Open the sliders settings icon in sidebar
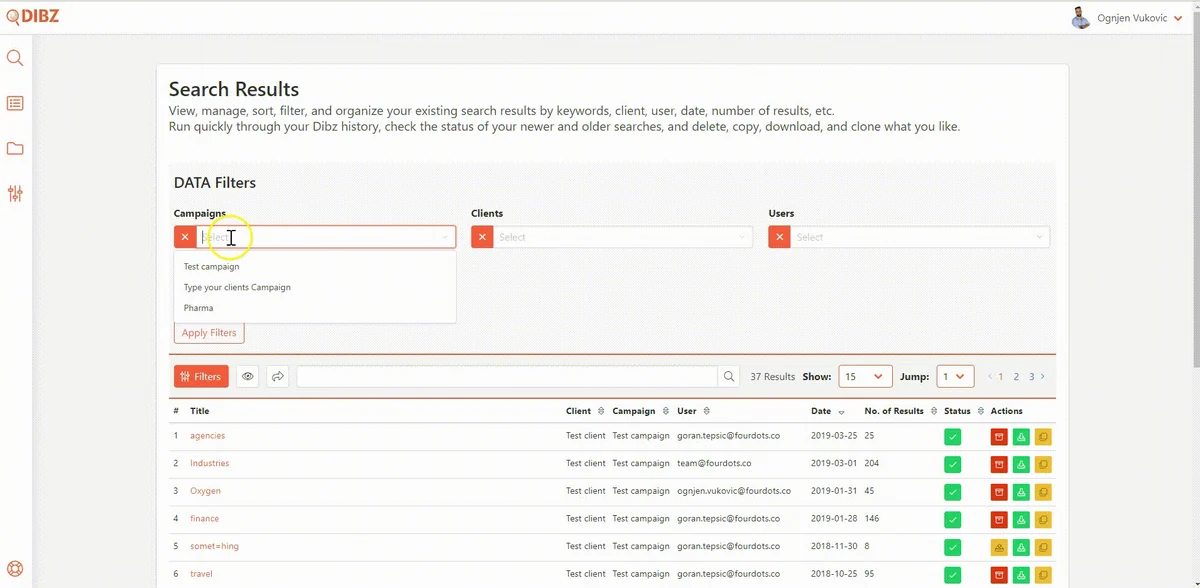 click(x=15, y=193)
